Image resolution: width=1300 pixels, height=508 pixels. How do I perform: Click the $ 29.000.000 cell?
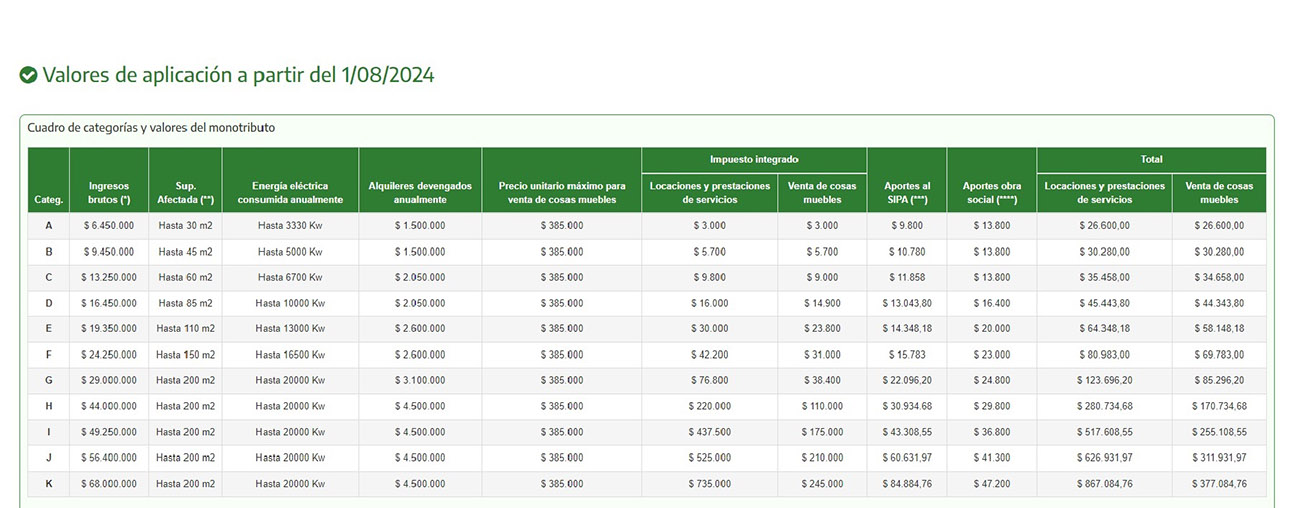tap(109, 381)
